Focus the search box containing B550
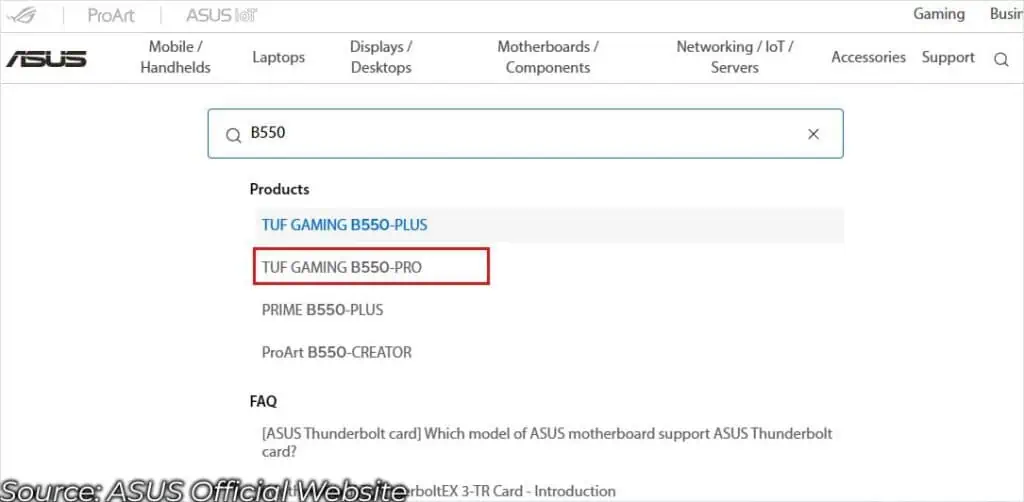 click(525, 134)
